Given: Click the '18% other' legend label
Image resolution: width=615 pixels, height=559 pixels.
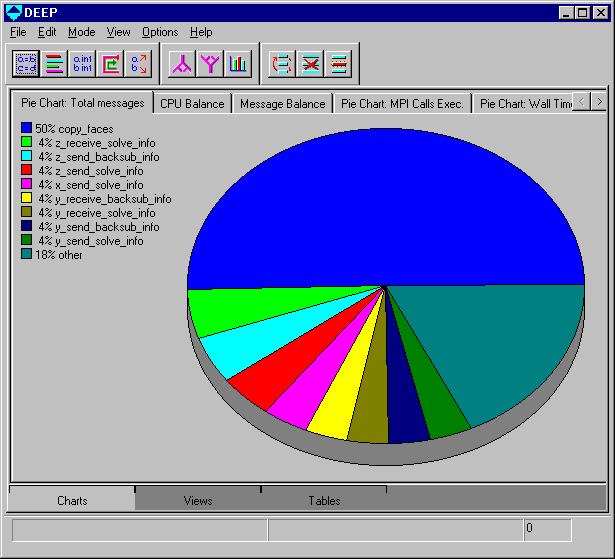Looking at the screenshot, I should coord(59,255).
